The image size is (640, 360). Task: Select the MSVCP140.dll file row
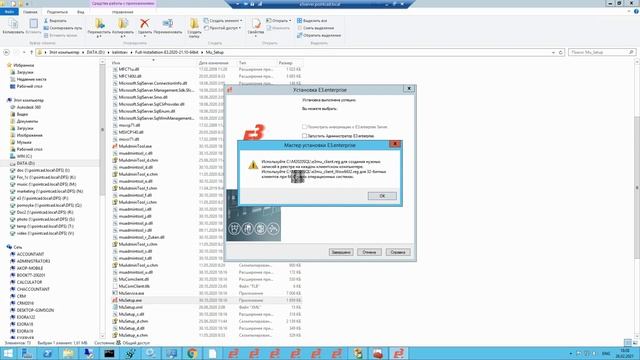[206, 132]
